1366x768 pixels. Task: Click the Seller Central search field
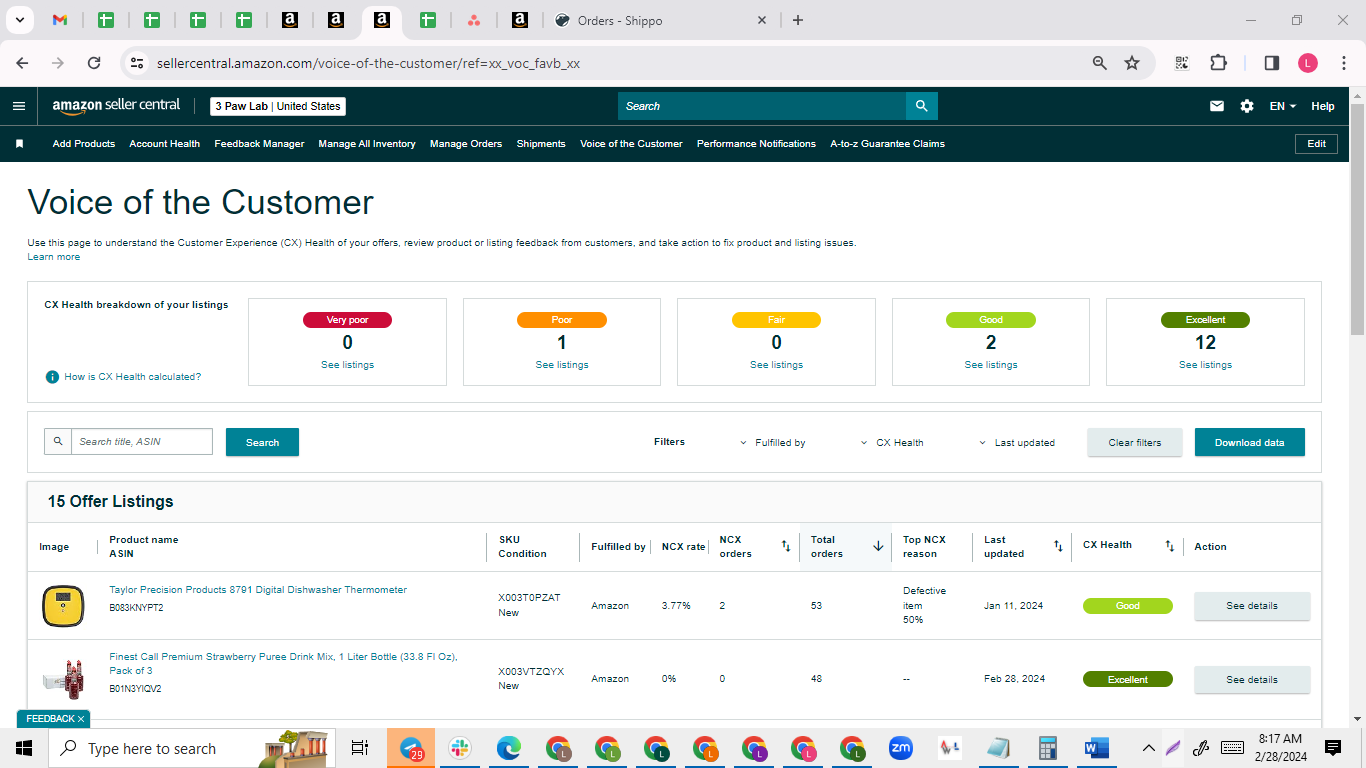762,106
